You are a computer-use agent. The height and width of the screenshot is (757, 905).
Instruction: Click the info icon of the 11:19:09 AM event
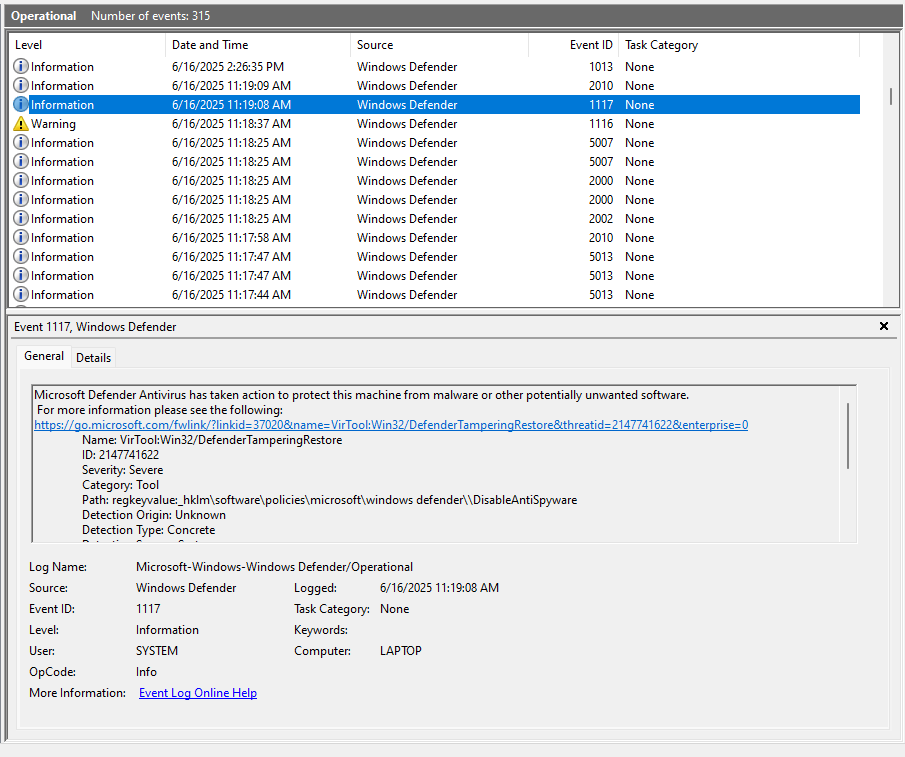pyautogui.click(x=21, y=85)
